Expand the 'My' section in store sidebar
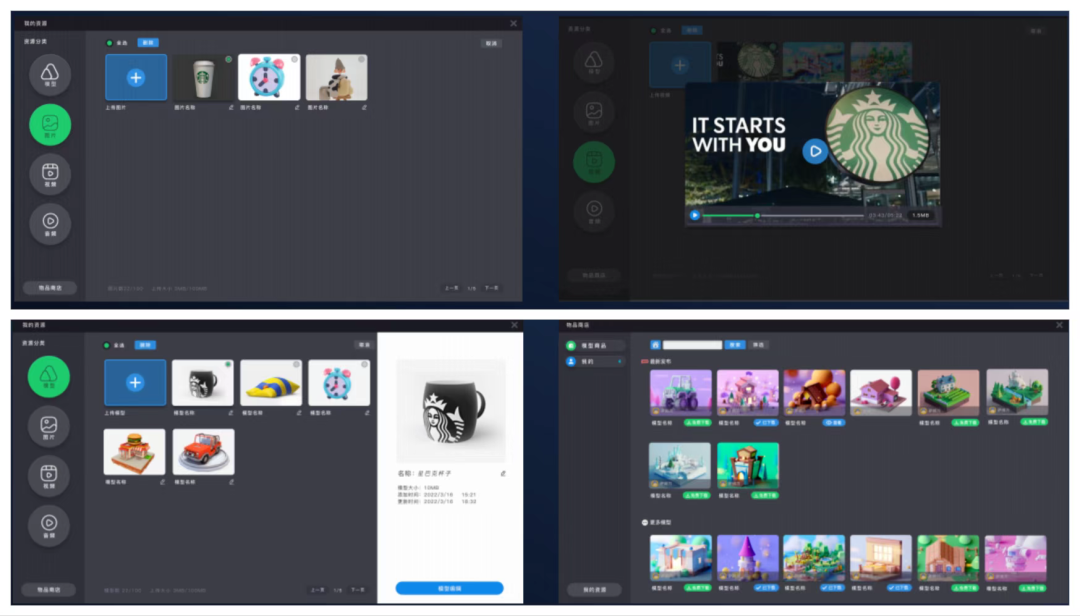This screenshot has height=616, width=1080. (x=620, y=361)
